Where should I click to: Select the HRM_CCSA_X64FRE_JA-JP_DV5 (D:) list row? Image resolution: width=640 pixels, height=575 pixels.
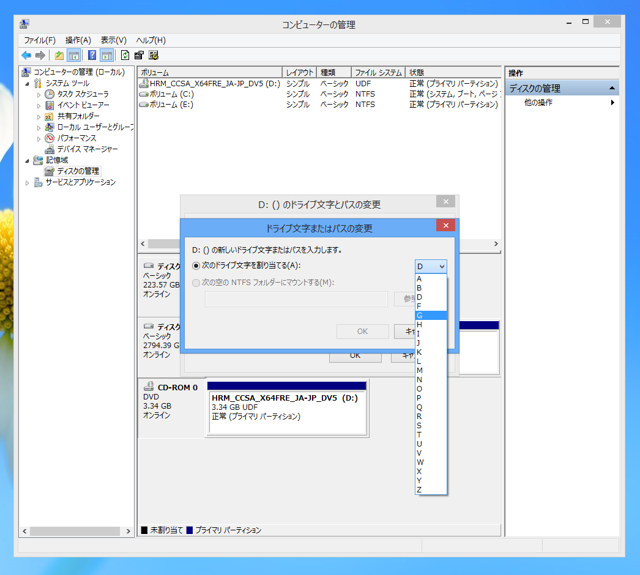tap(319, 83)
